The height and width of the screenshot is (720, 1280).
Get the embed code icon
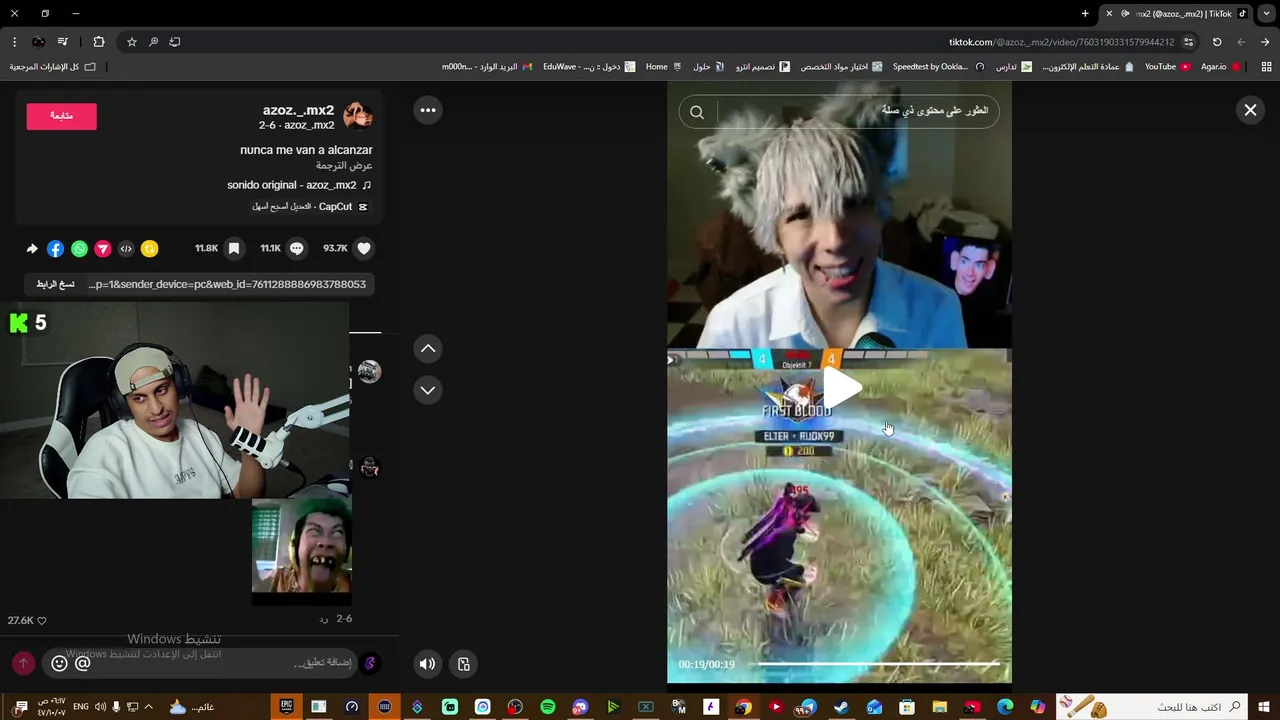click(126, 249)
